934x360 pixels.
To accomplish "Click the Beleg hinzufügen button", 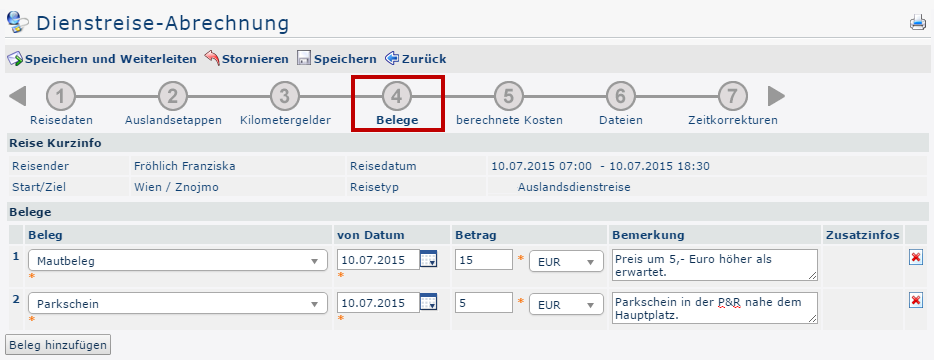I will (58, 345).
